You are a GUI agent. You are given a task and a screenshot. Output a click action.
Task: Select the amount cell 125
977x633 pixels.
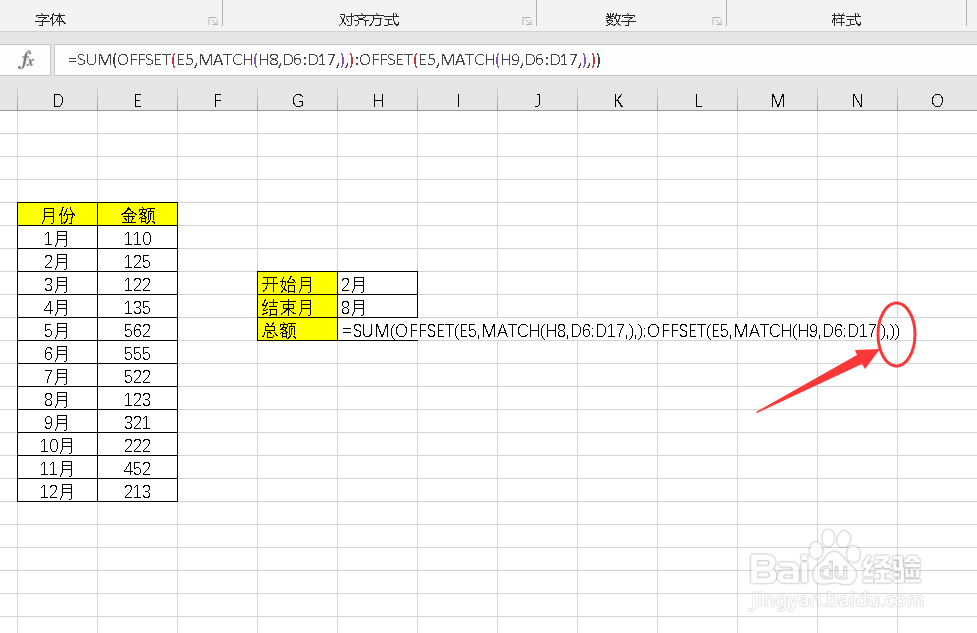point(137,260)
